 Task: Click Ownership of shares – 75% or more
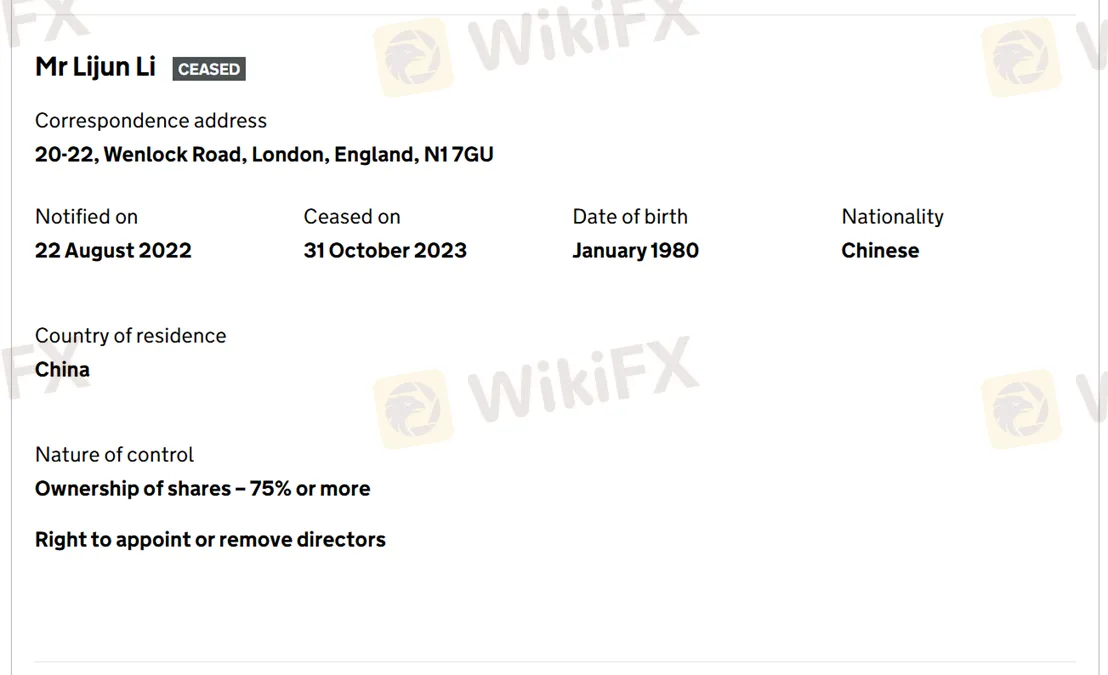point(202,489)
